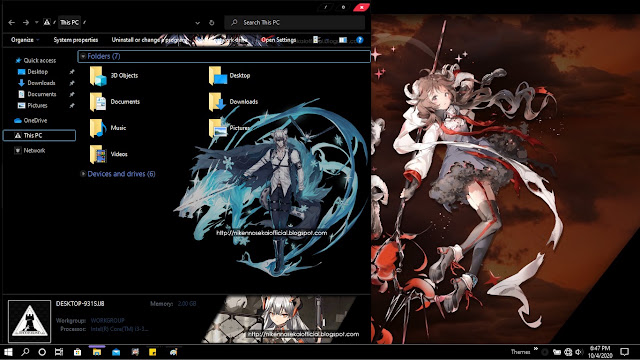Select System properties in the command bar
The image size is (640, 360).
(x=76, y=40)
